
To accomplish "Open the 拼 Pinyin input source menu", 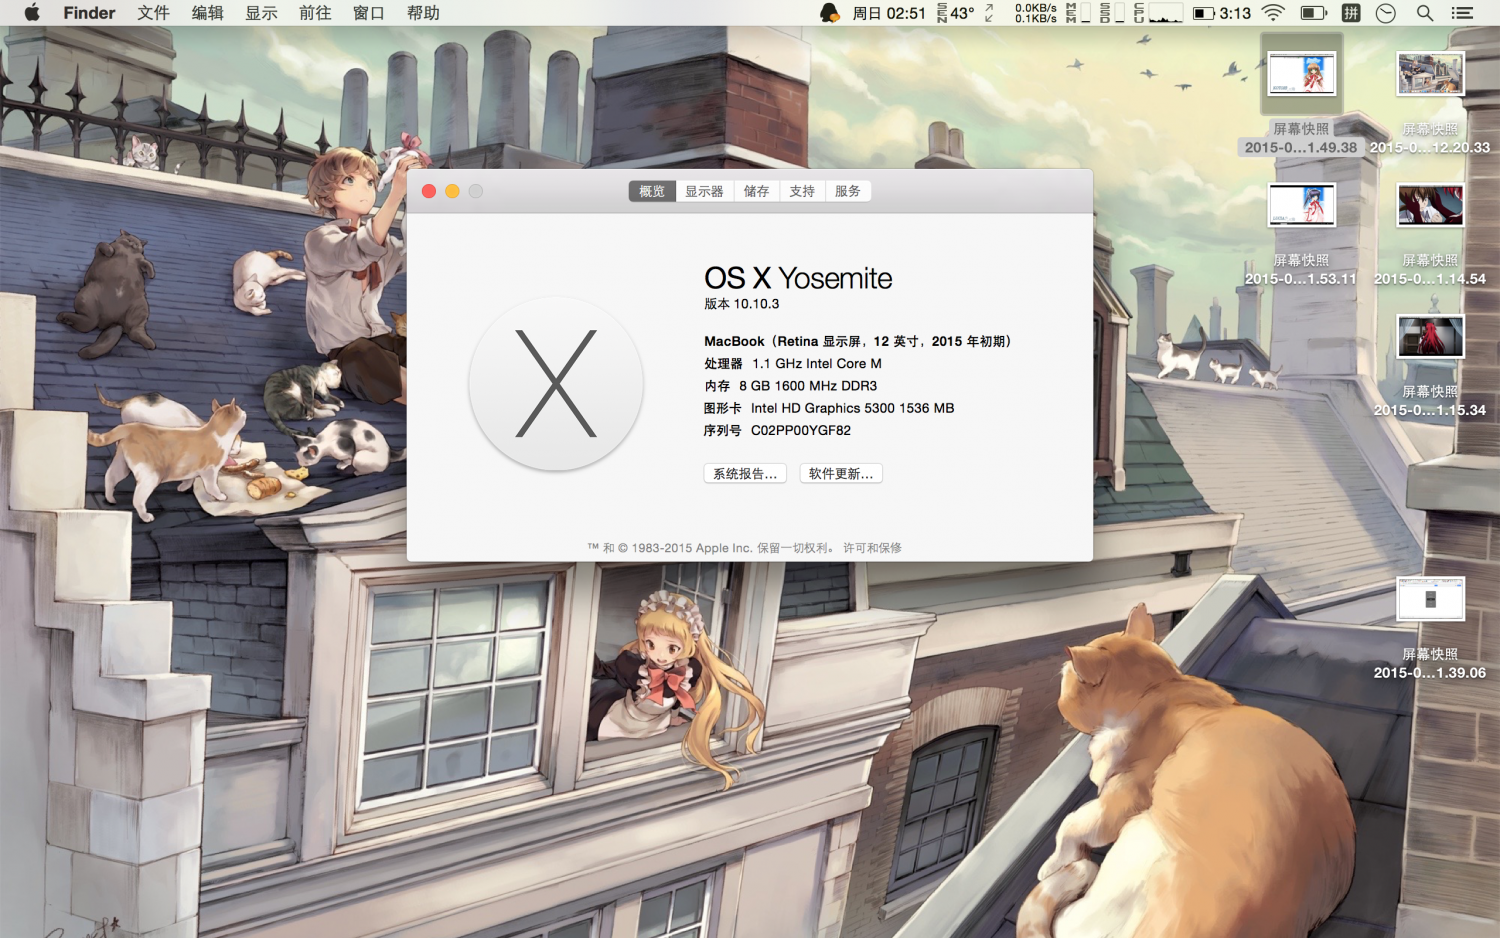I will point(1351,13).
